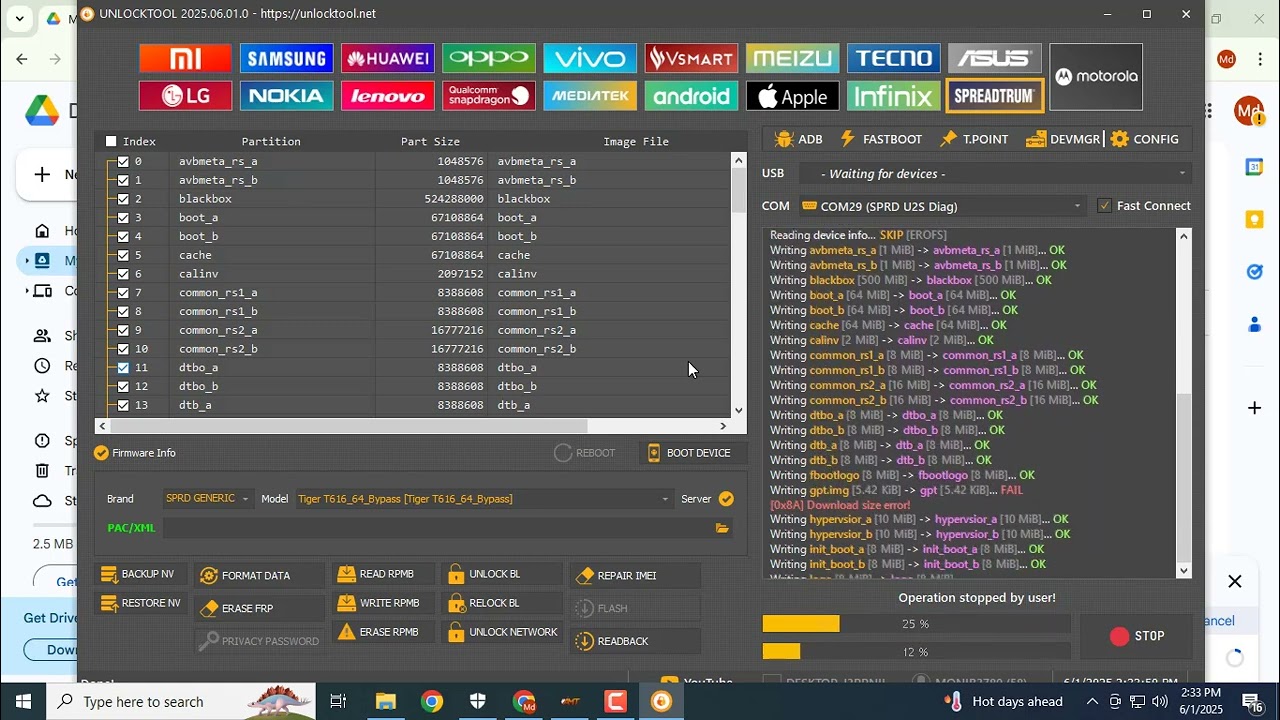
Task: Click the 25 % progress bar
Action: click(x=916, y=624)
